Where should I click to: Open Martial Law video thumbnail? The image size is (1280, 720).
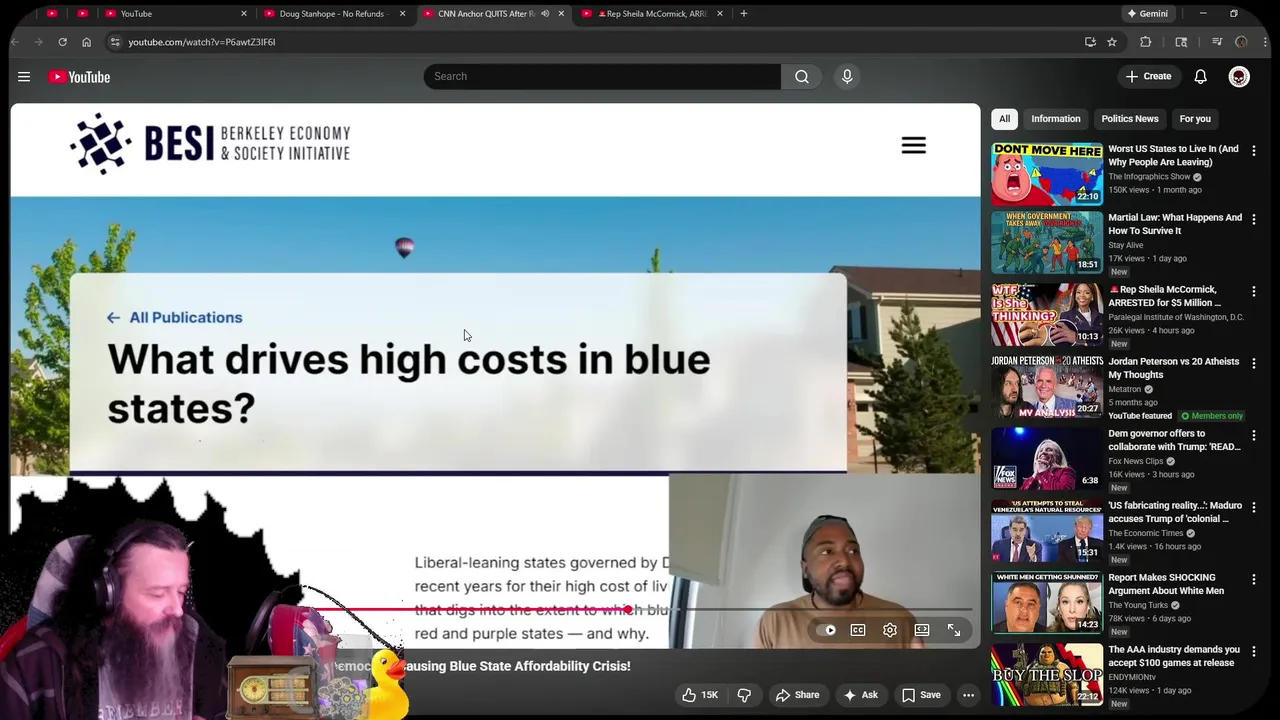[x=1047, y=242]
